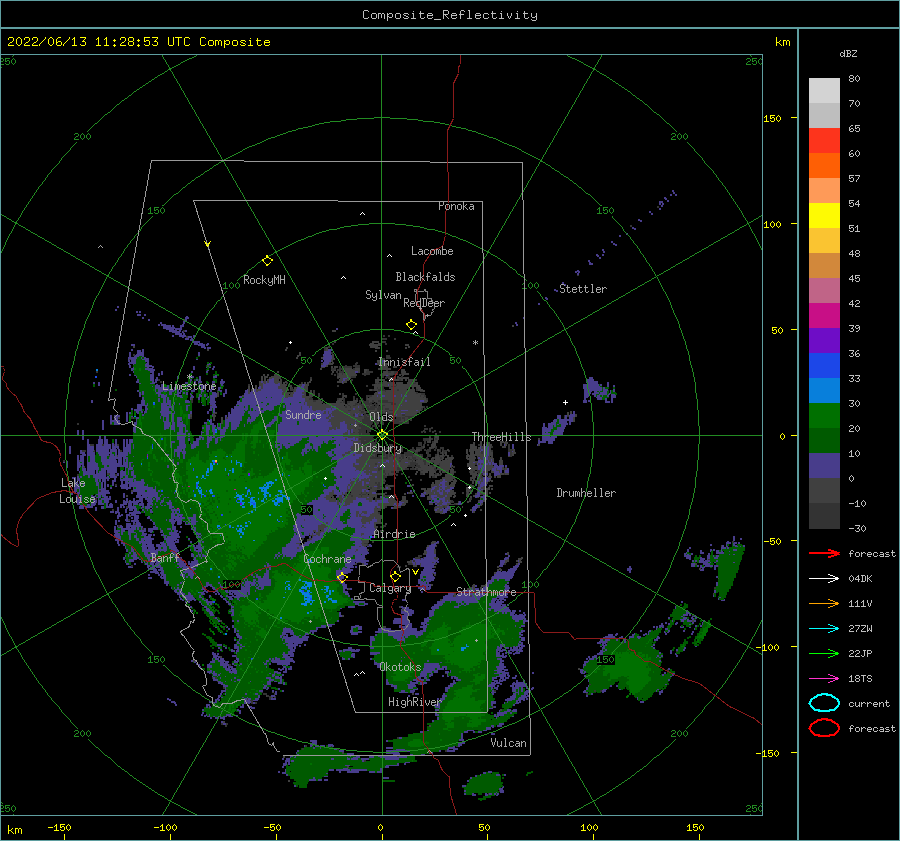Click the Cochrane town label
900x841 pixels.
(x=327, y=559)
